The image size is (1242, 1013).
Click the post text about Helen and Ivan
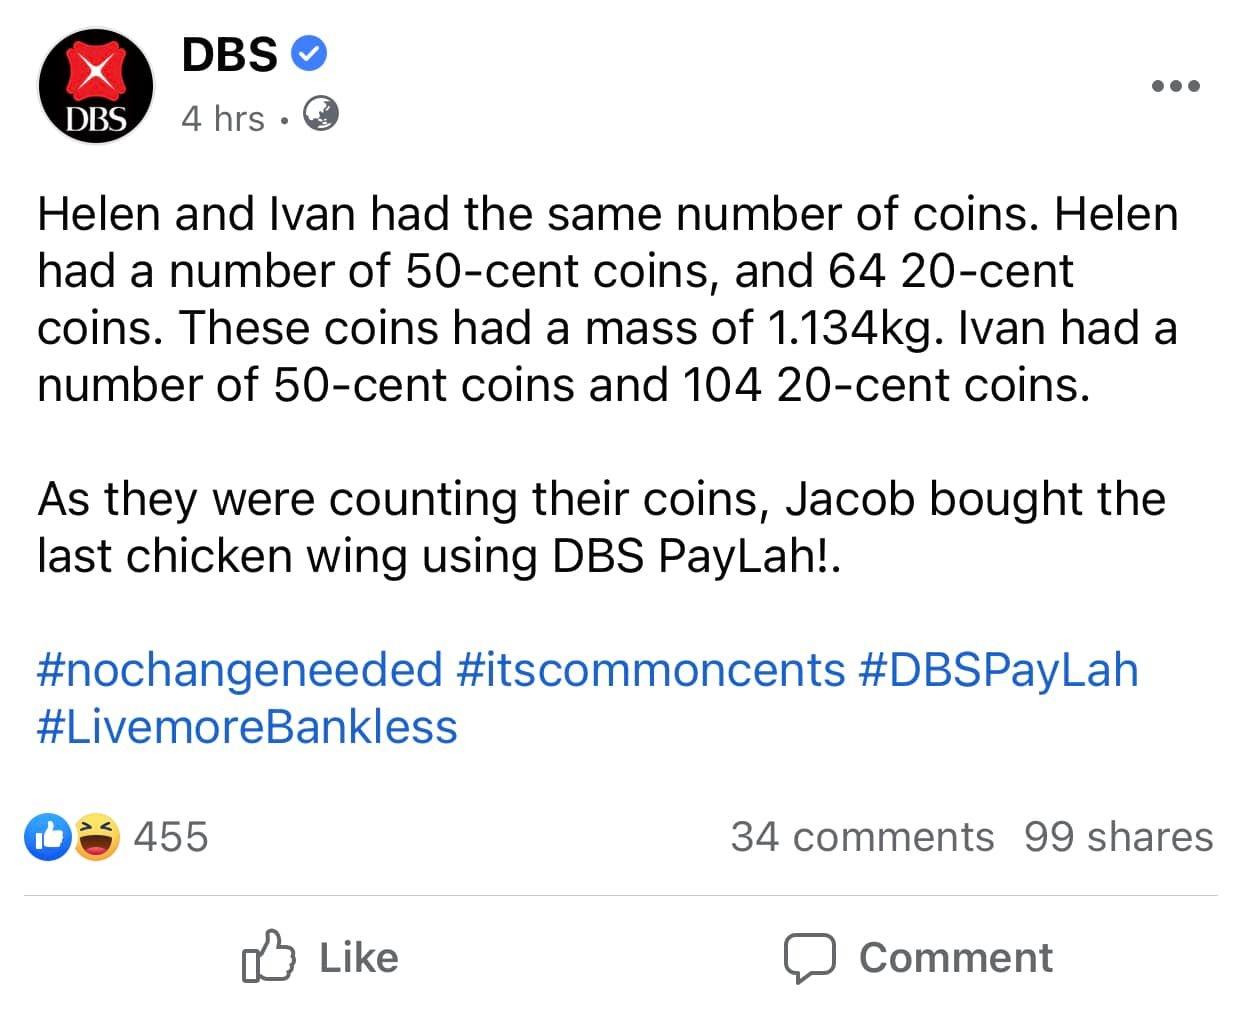tap(607, 300)
